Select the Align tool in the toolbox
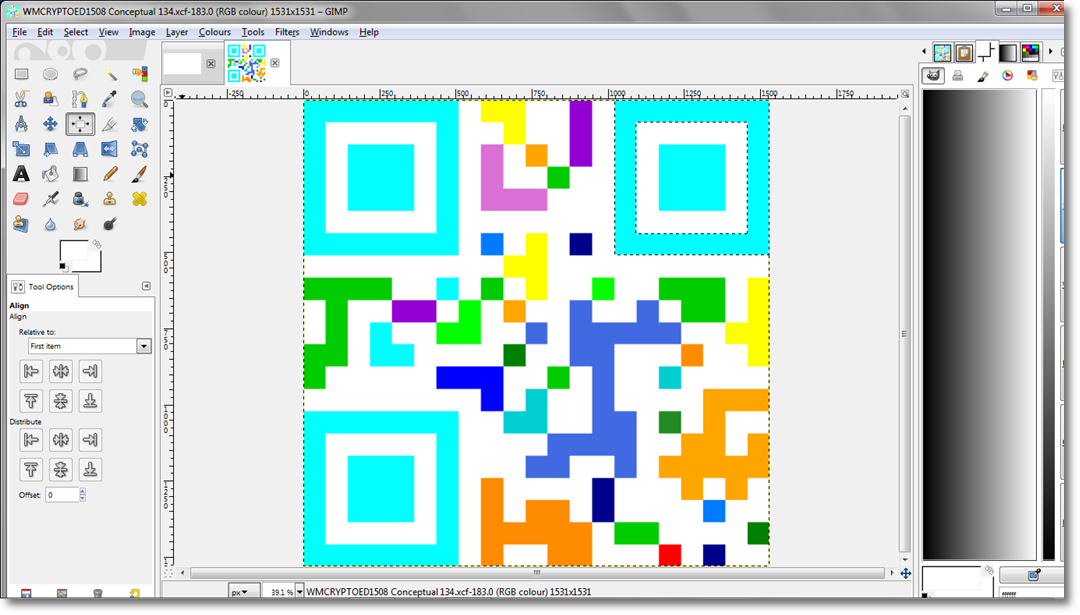Image resolution: width=1080 pixels, height=615 pixels. click(x=80, y=124)
